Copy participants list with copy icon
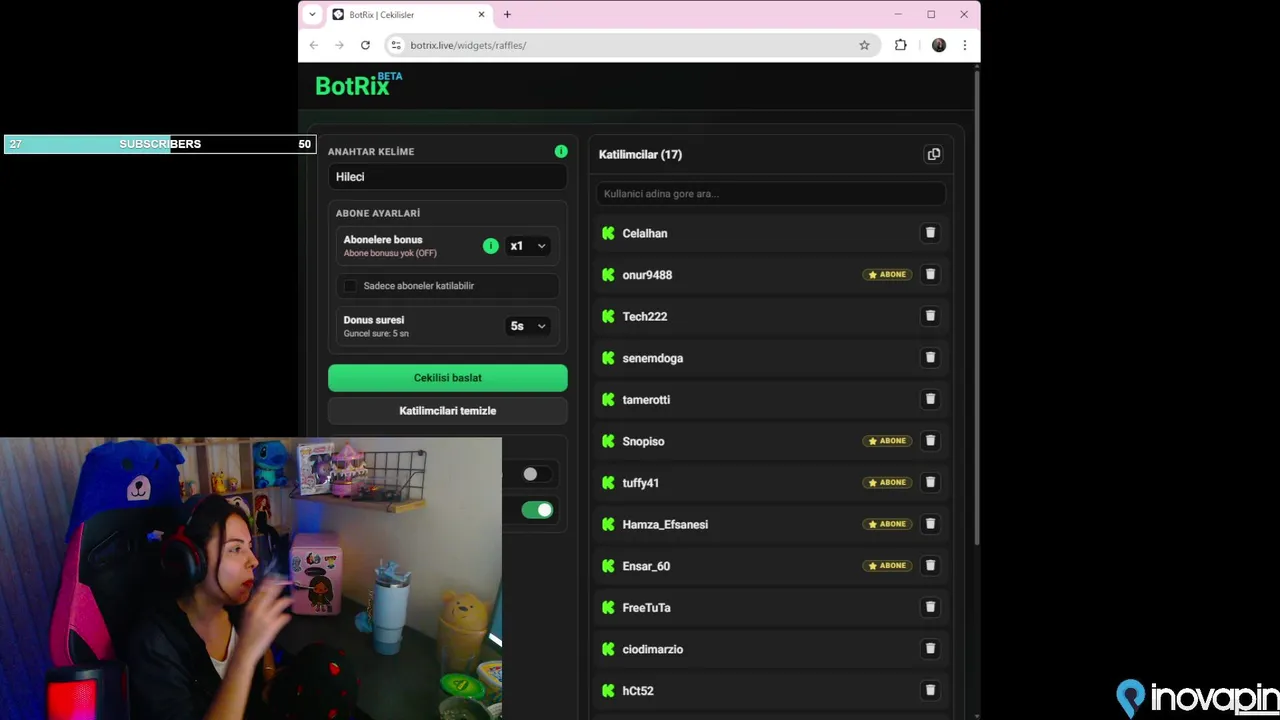The image size is (1280, 720). pyautogui.click(x=934, y=154)
